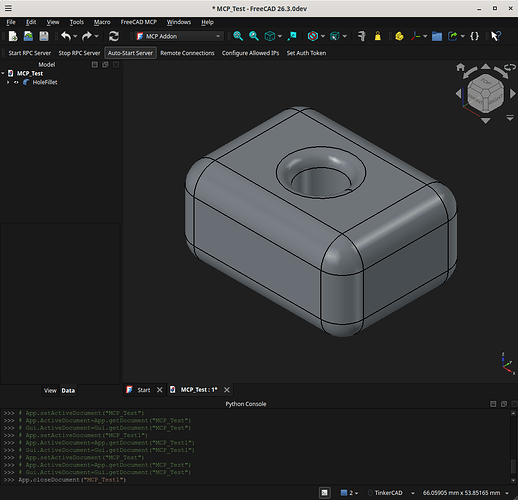
Task: Click the yellow linked-part icon
Action: (x=399, y=36)
